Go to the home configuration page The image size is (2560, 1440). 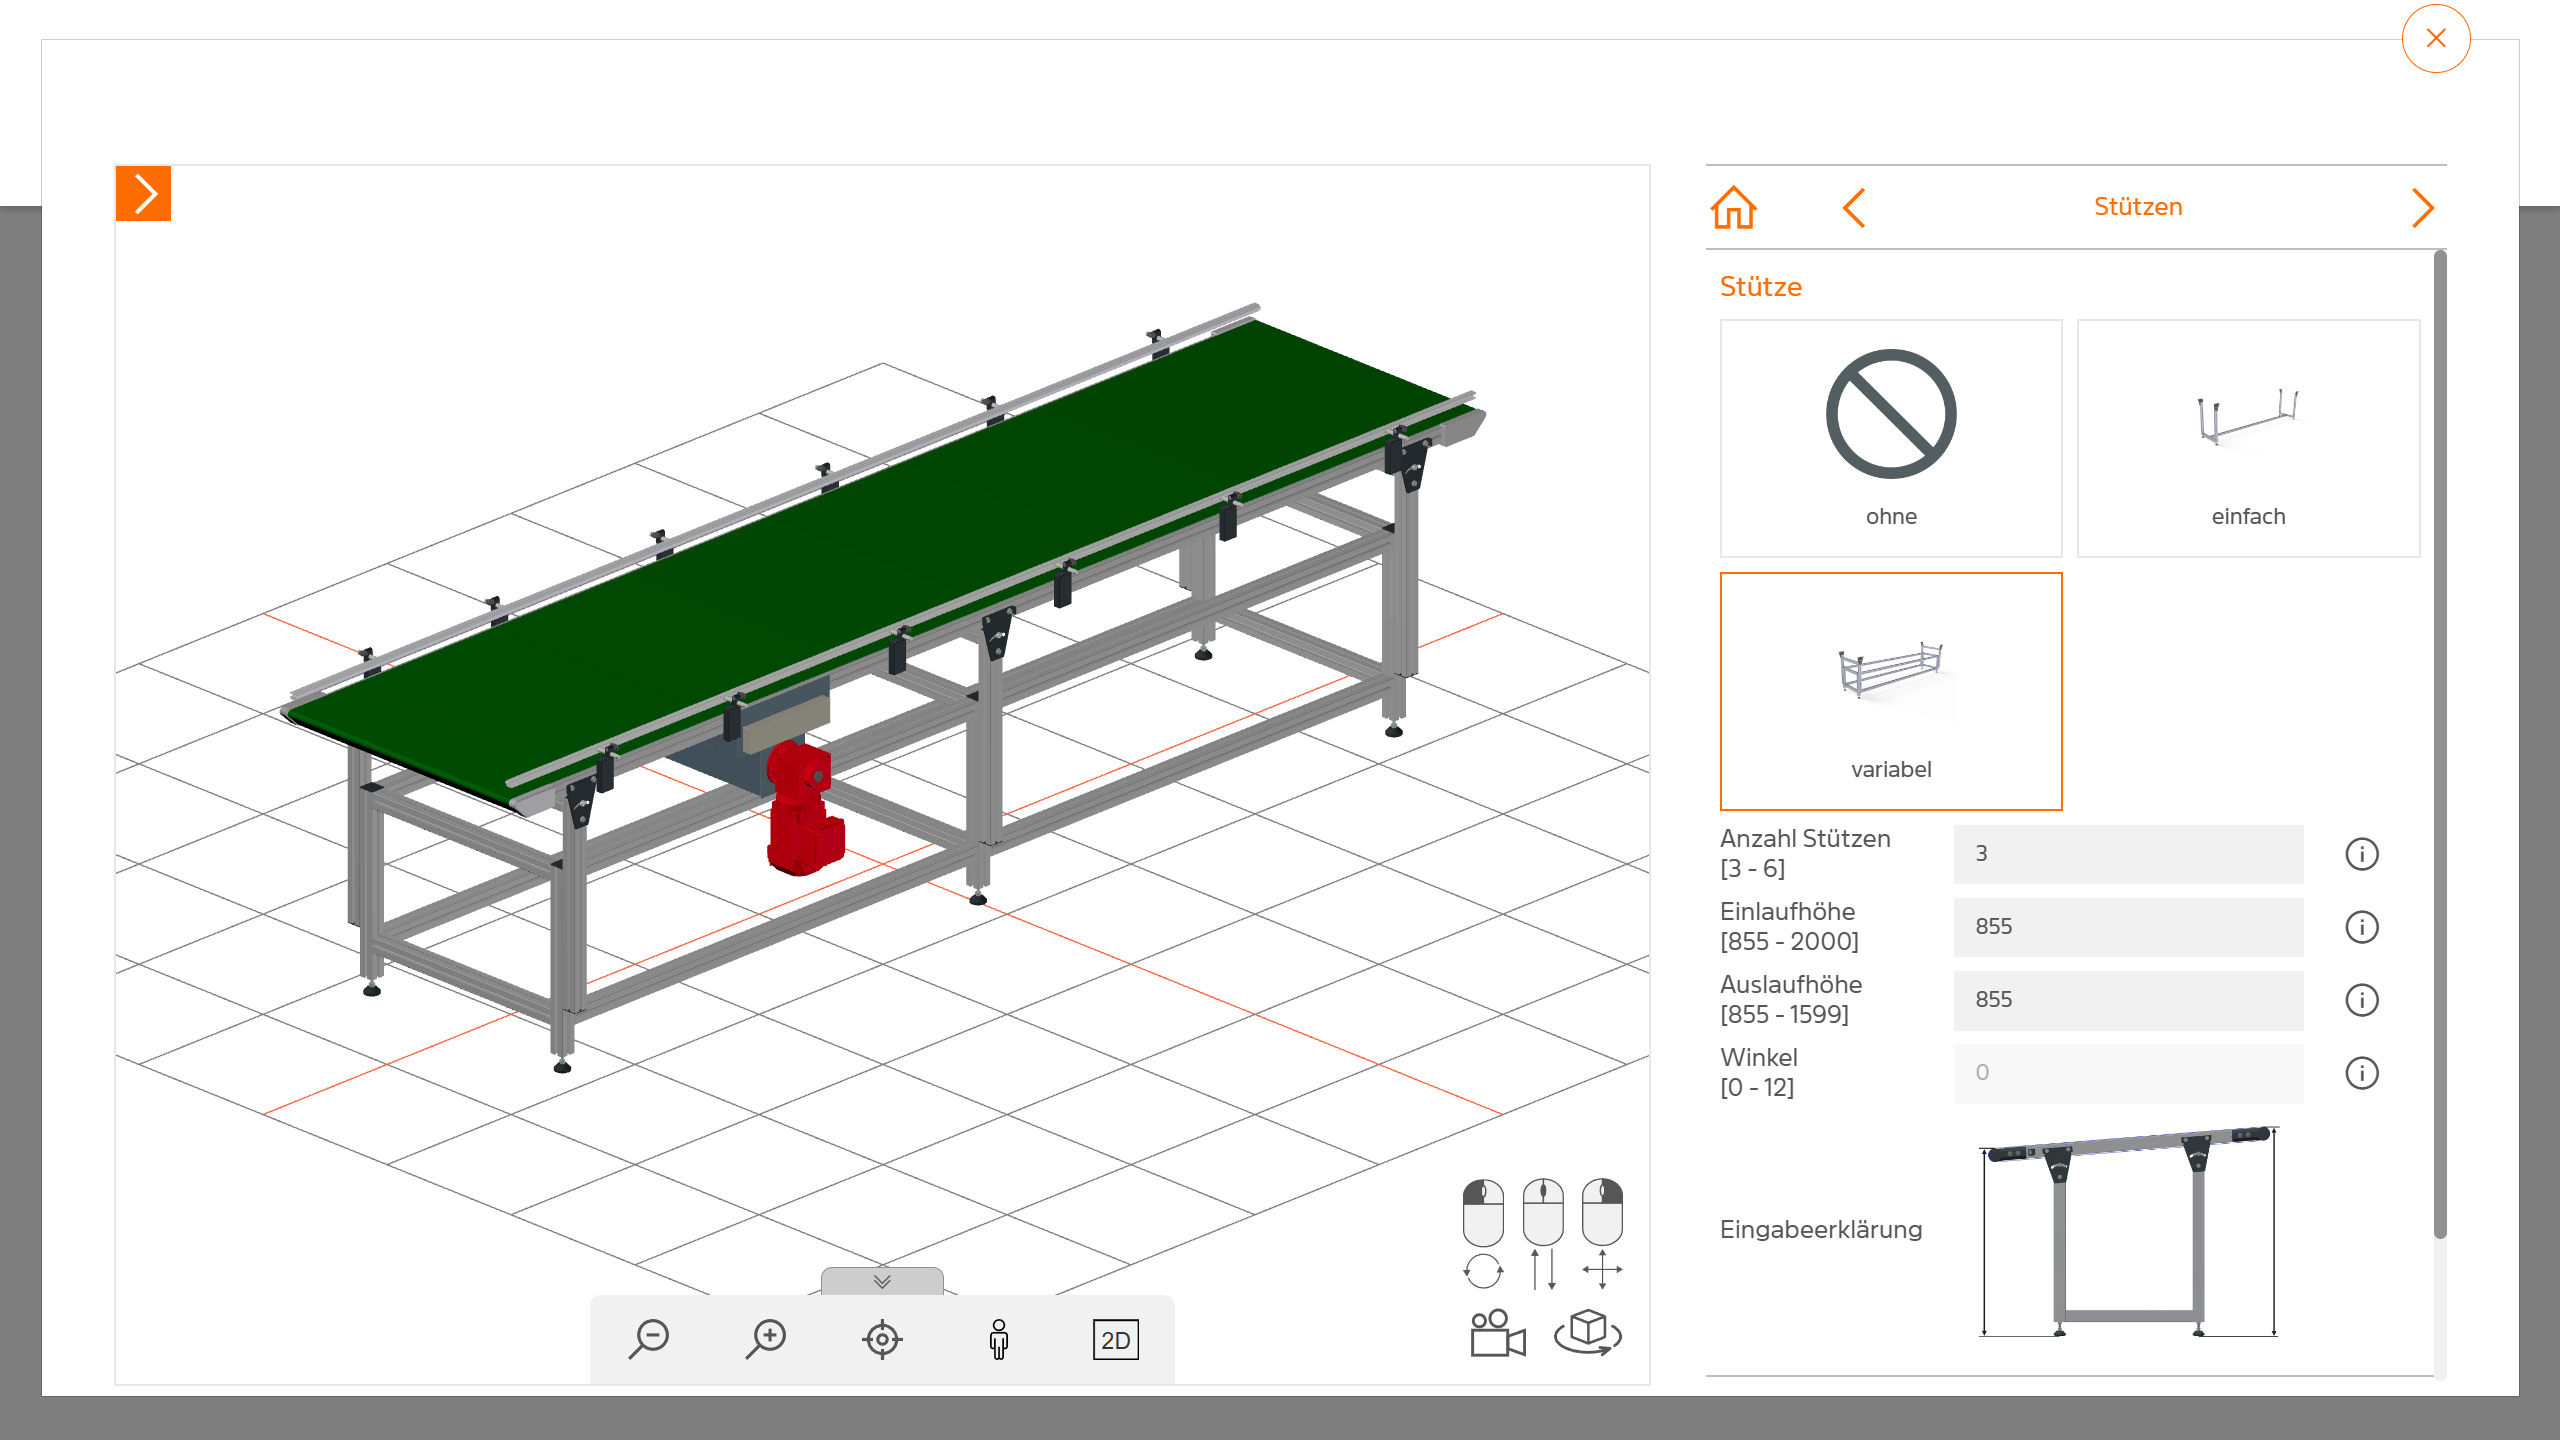click(1734, 208)
